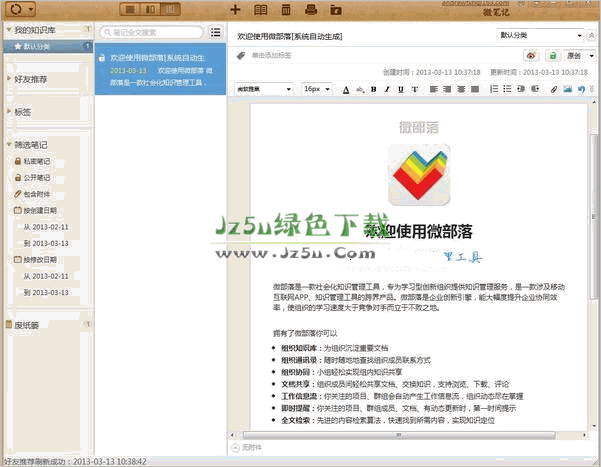
Task: Toggle the 按创建日期 filter
Action: coord(35,210)
